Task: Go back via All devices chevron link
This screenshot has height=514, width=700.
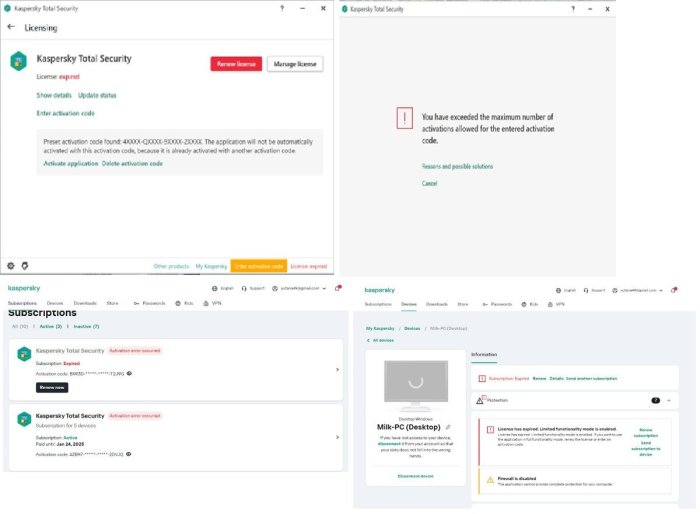Action: tap(380, 340)
